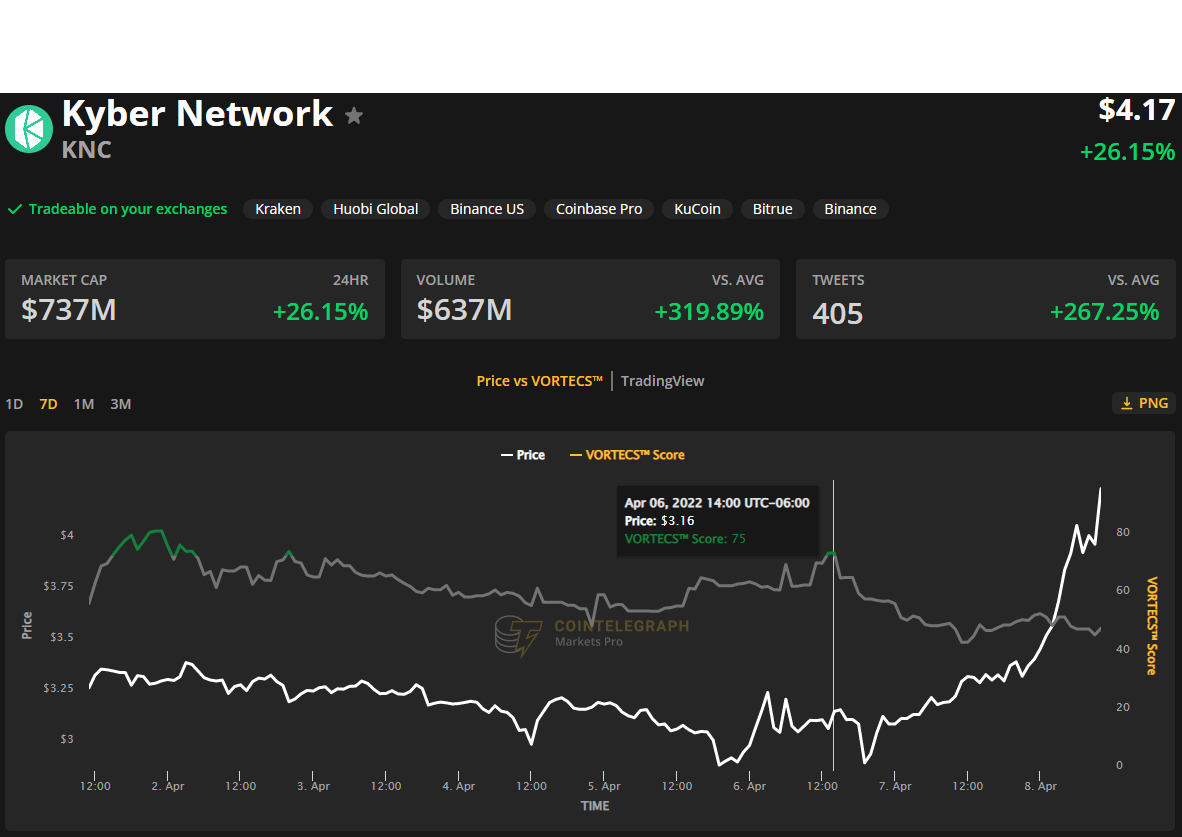Screen dimensions: 1182x837
Task: Select the 3M time range
Action: 121,404
